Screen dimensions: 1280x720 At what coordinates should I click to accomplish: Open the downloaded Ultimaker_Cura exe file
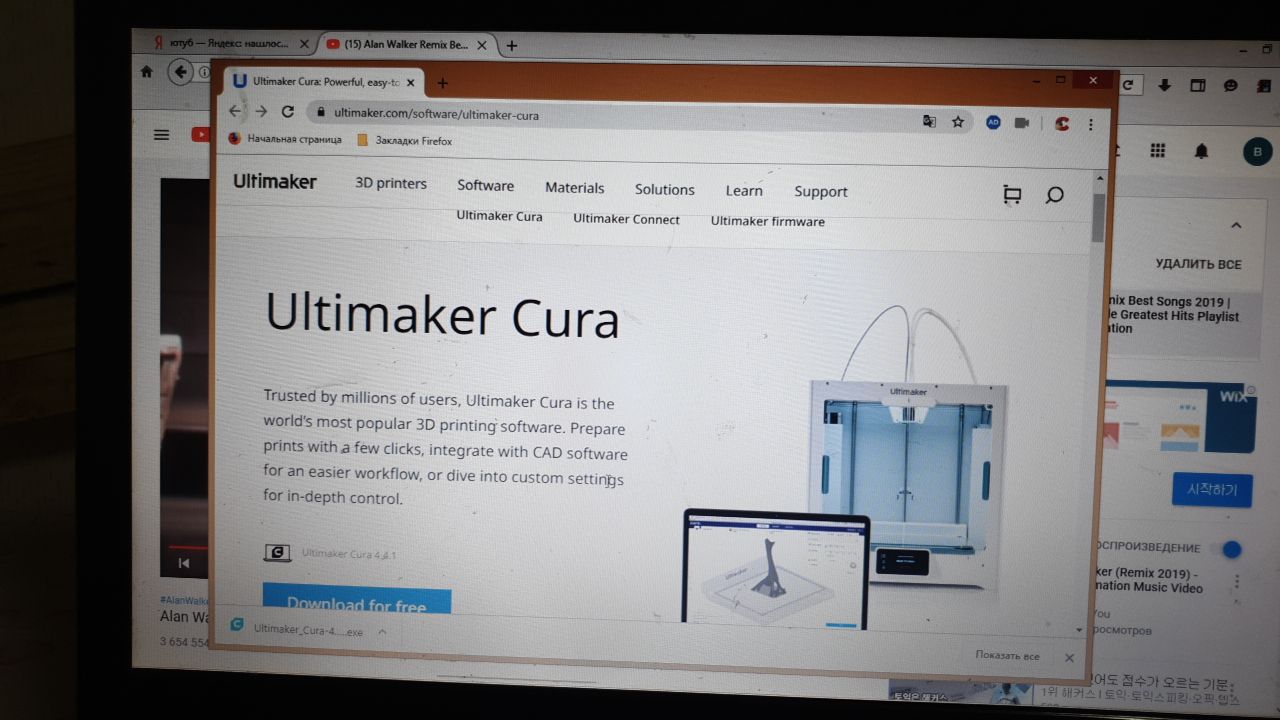click(296, 630)
